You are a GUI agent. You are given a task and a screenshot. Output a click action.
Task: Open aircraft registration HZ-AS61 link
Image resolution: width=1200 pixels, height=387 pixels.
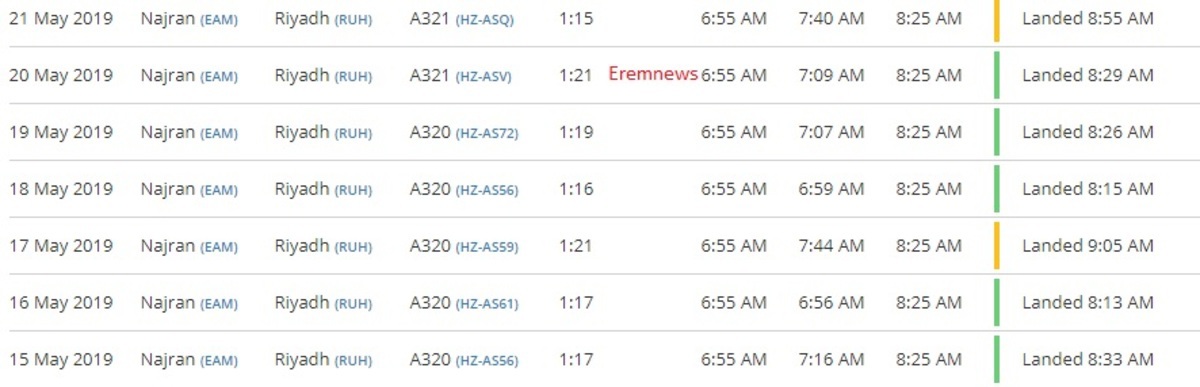[487, 304]
